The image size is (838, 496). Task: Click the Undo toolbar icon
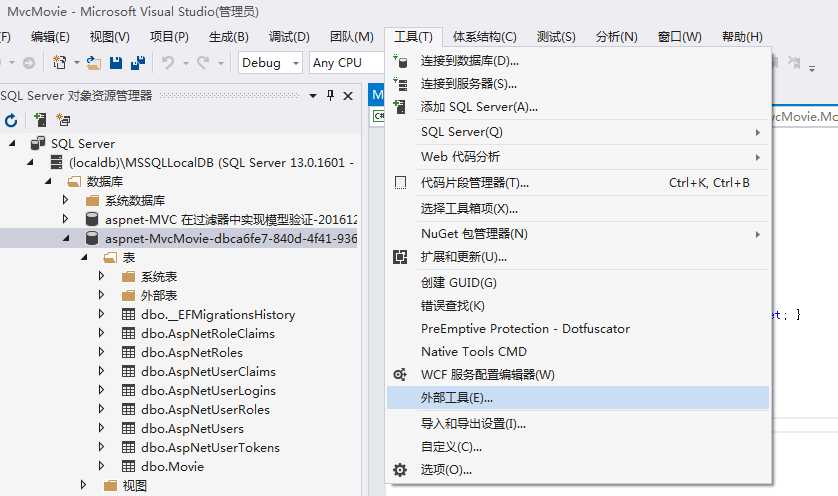tap(168, 63)
